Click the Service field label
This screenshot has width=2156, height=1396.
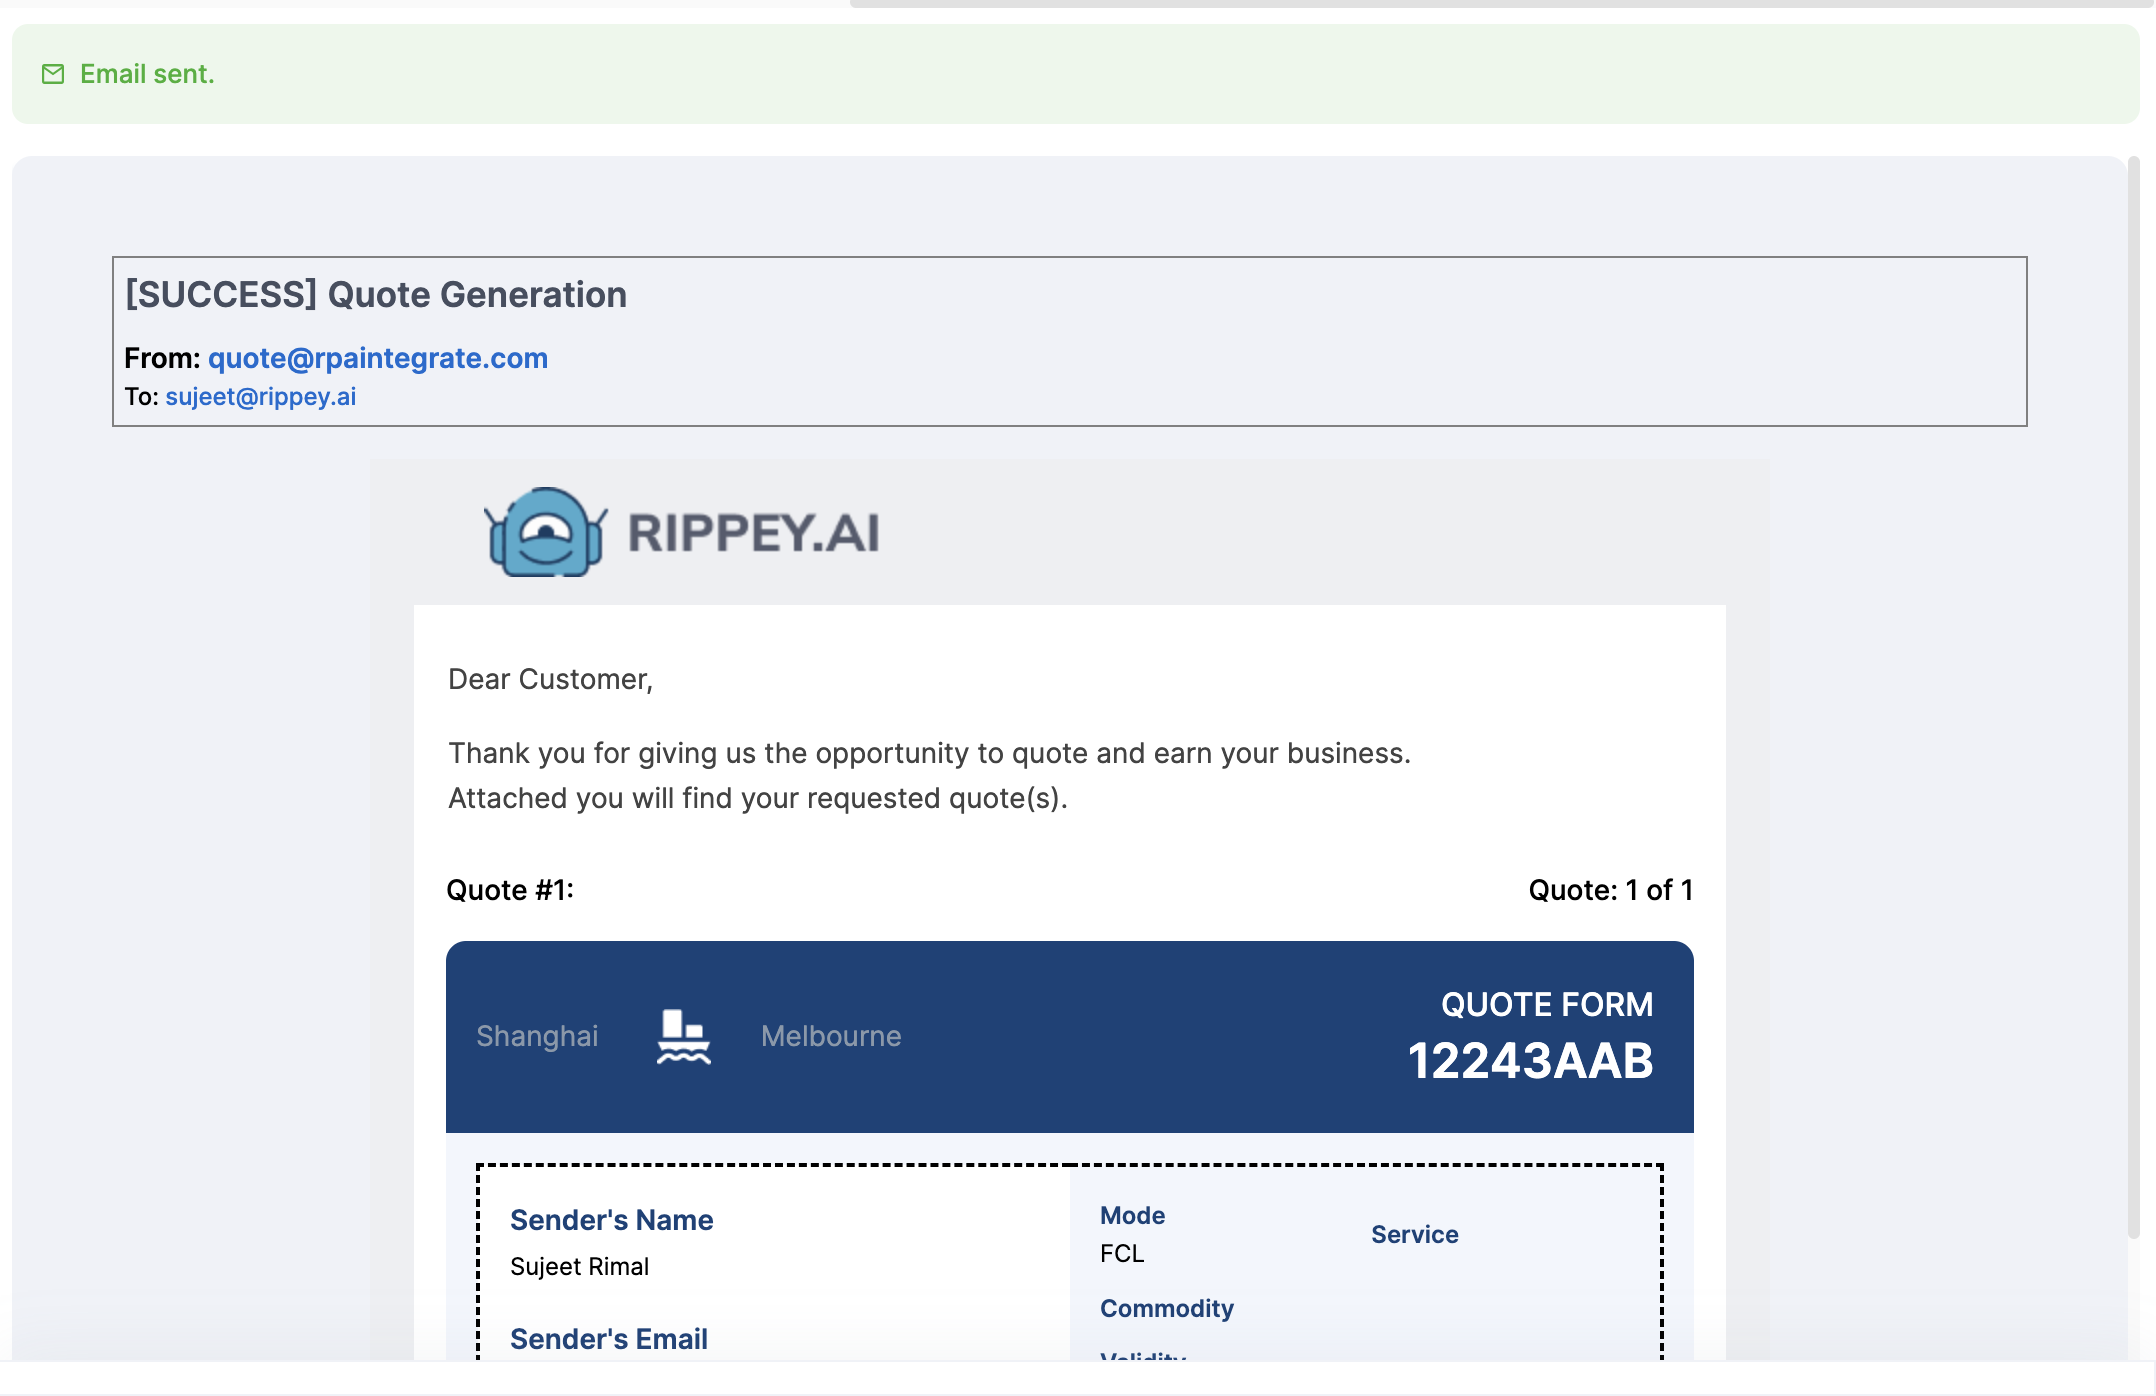[x=1414, y=1235]
